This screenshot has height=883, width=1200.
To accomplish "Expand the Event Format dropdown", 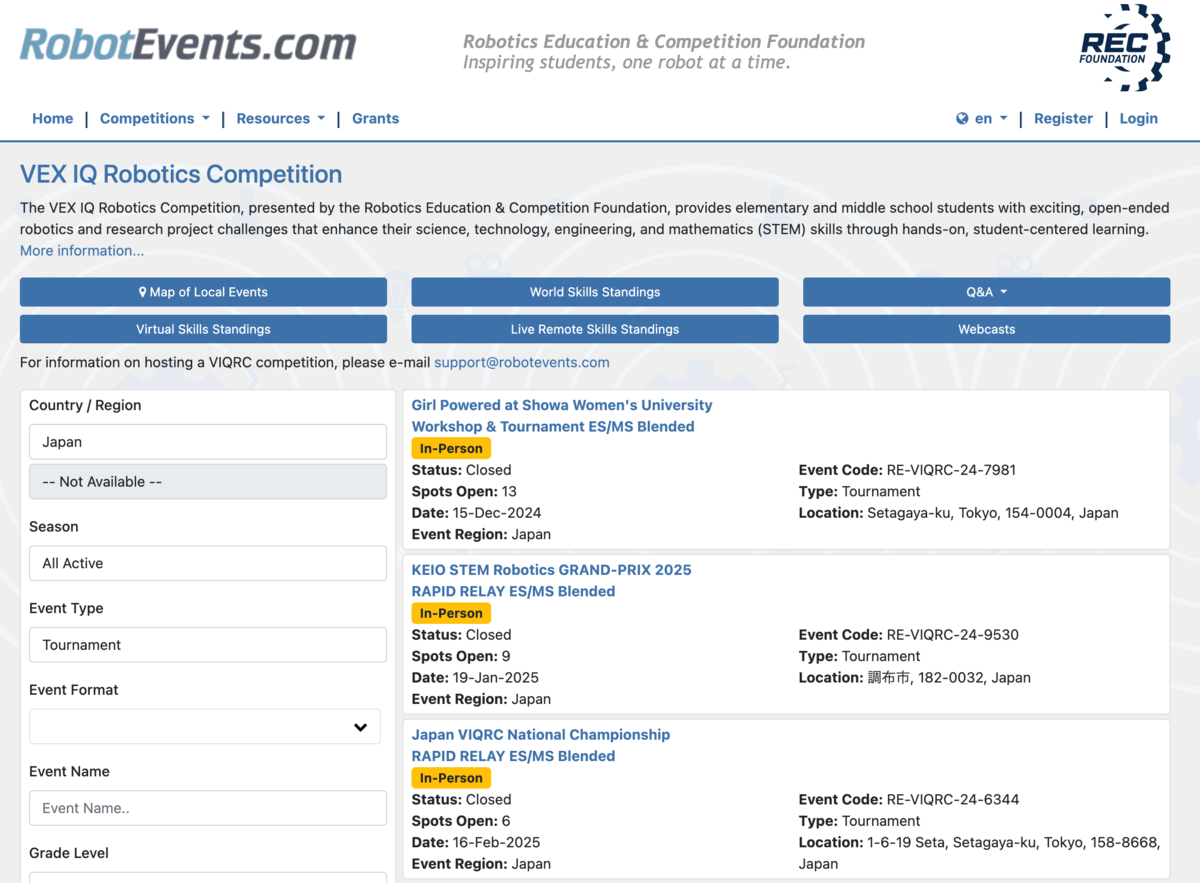I will pyautogui.click(x=205, y=727).
